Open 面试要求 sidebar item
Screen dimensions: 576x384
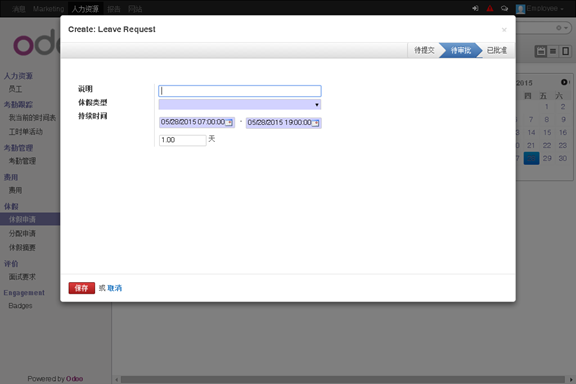click(22, 277)
